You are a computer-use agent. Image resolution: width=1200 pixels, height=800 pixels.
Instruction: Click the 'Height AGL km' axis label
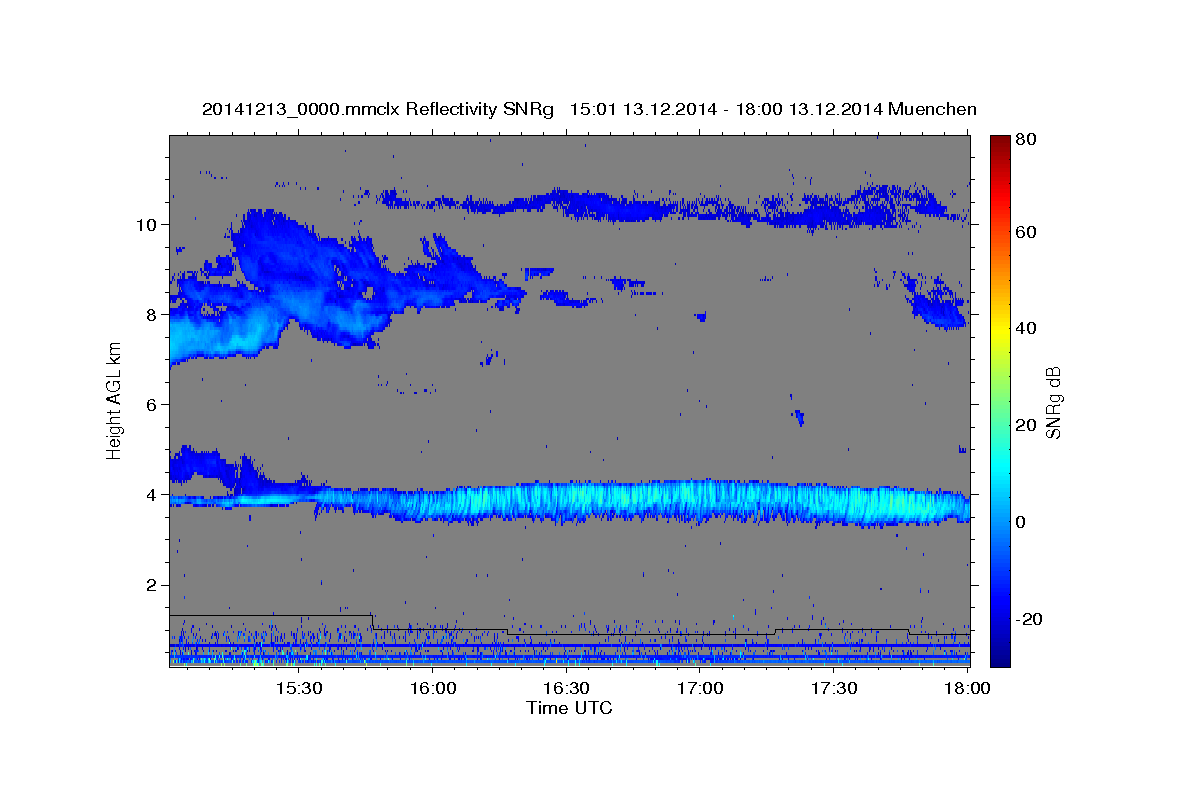coord(115,402)
